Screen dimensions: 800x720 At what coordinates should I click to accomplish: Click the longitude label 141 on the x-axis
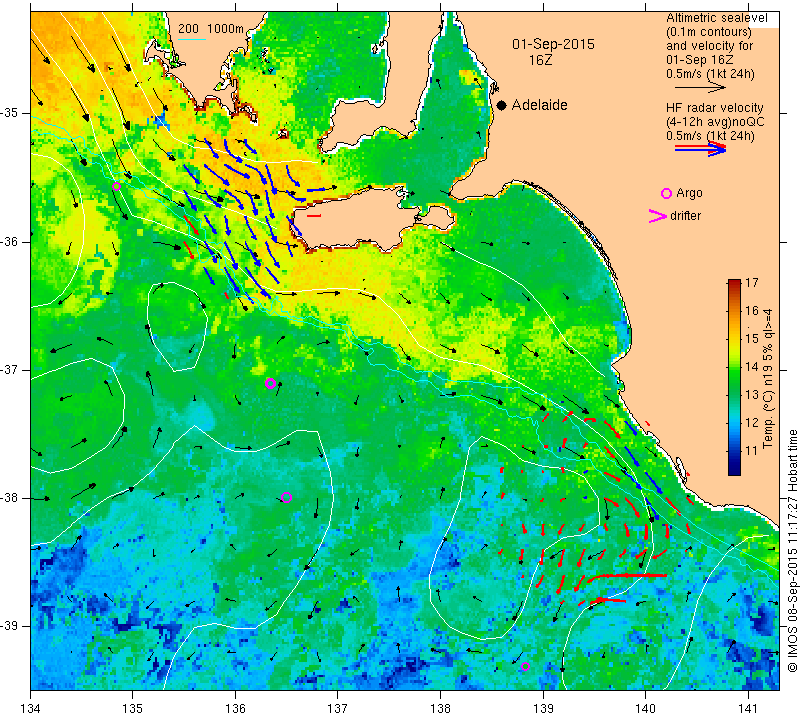(748, 708)
